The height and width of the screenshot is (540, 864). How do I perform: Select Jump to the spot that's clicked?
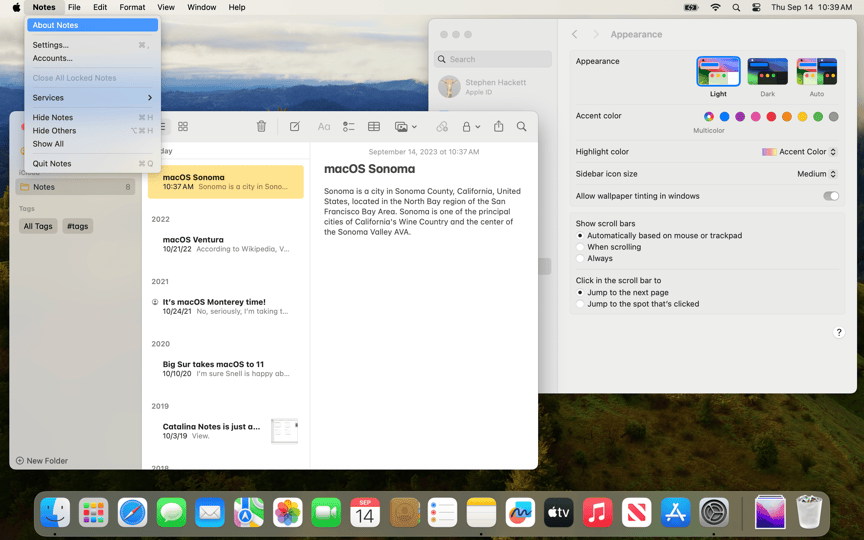point(580,304)
